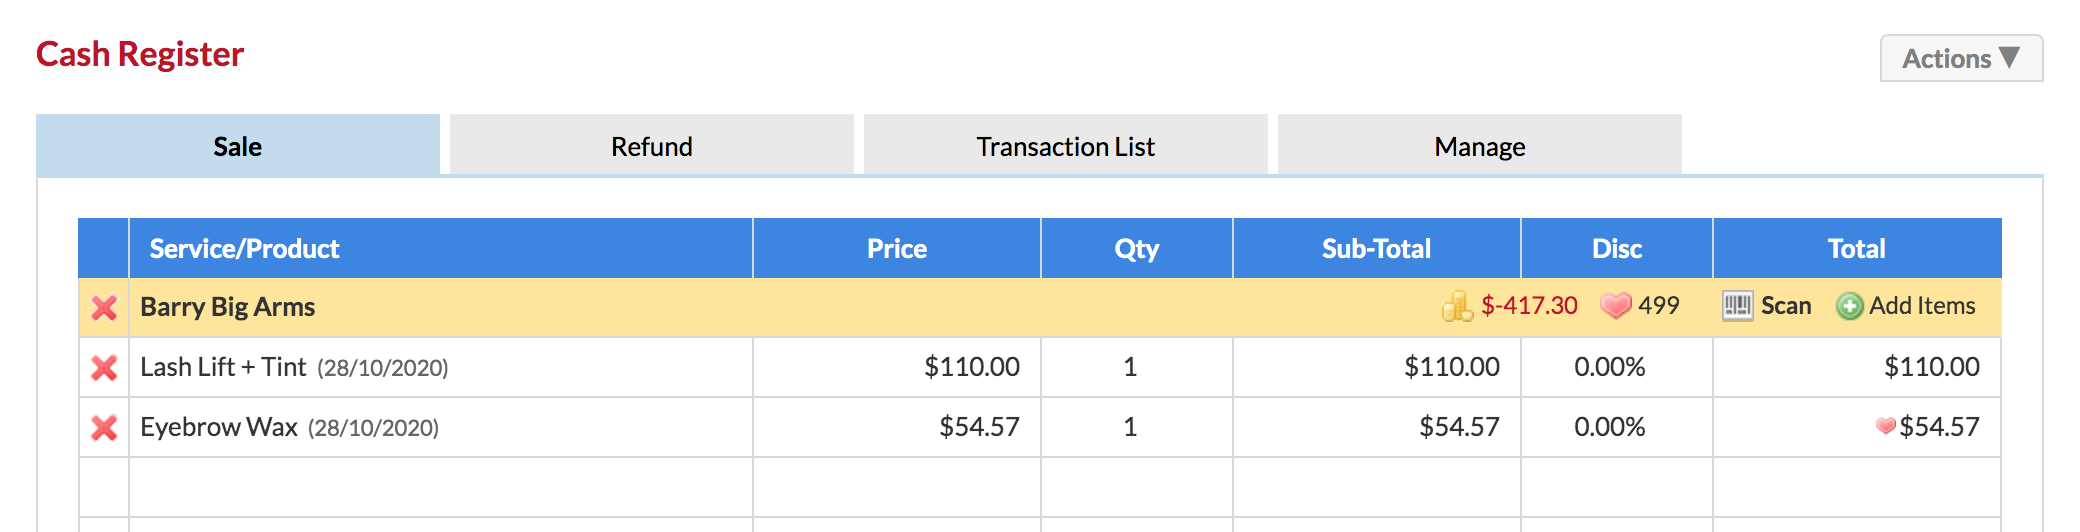This screenshot has height=532, width=2080.
Task: Remove customer Barry Big Arms with red X
Action: click(104, 307)
